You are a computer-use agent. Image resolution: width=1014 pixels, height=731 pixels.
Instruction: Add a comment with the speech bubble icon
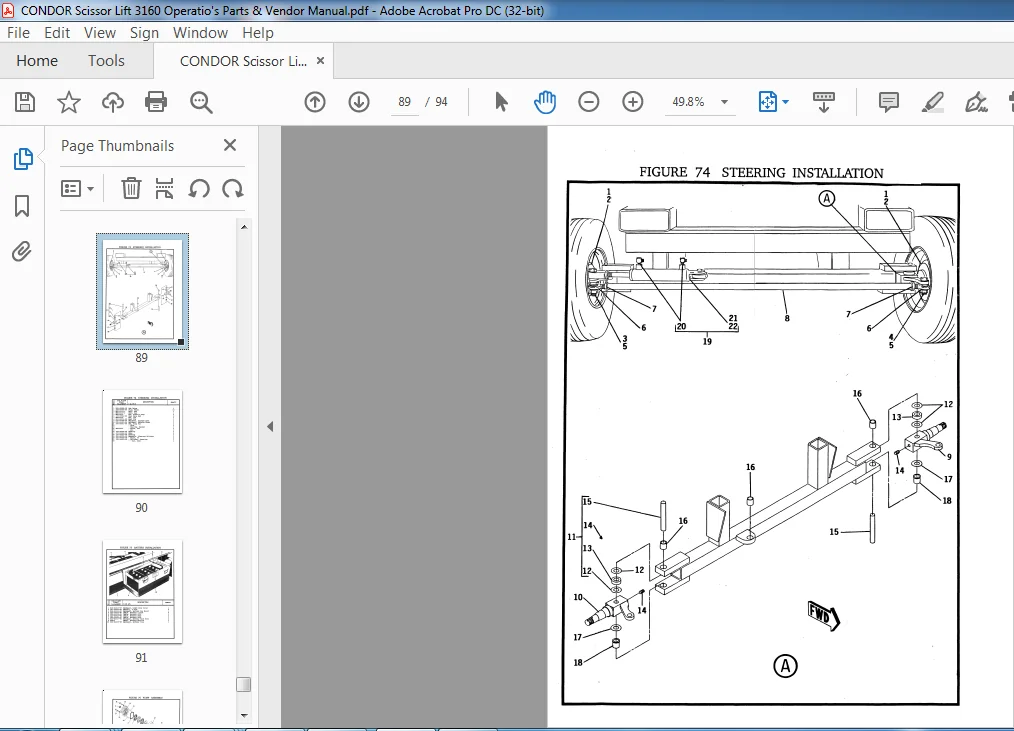(x=889, y=102)
